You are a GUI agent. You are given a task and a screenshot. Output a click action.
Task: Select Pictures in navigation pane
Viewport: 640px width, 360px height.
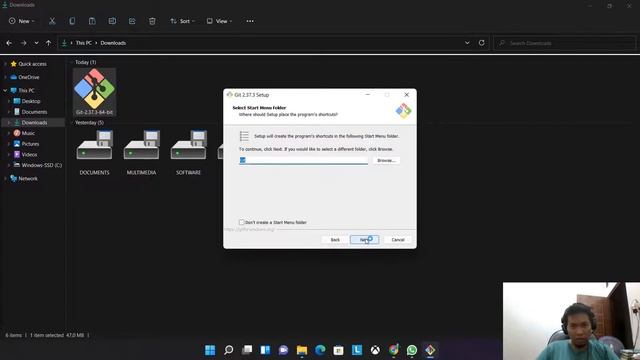pyautogui.click(x=30, y=144)
